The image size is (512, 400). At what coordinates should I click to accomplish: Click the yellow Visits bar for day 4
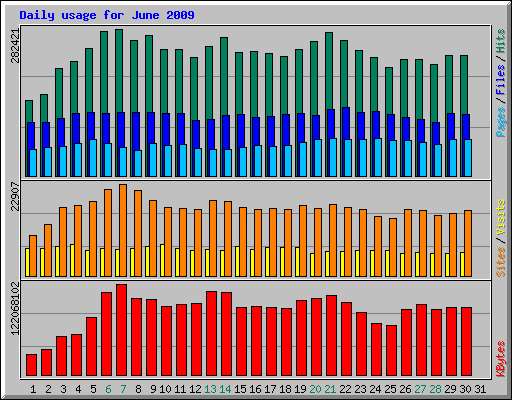(x=72, y=260)
